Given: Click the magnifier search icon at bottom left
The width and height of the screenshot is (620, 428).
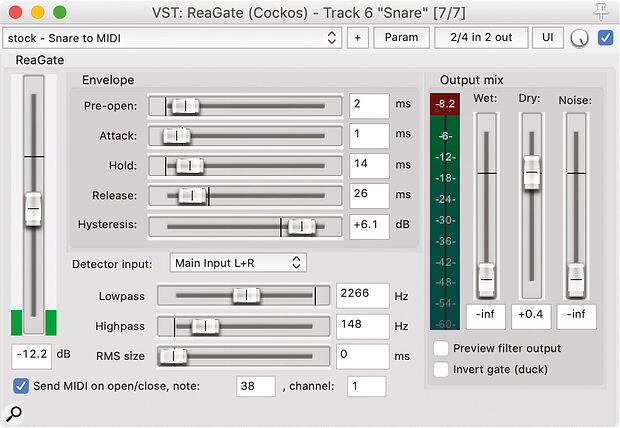Looking at the screenshot, I should tap(14, 414).
